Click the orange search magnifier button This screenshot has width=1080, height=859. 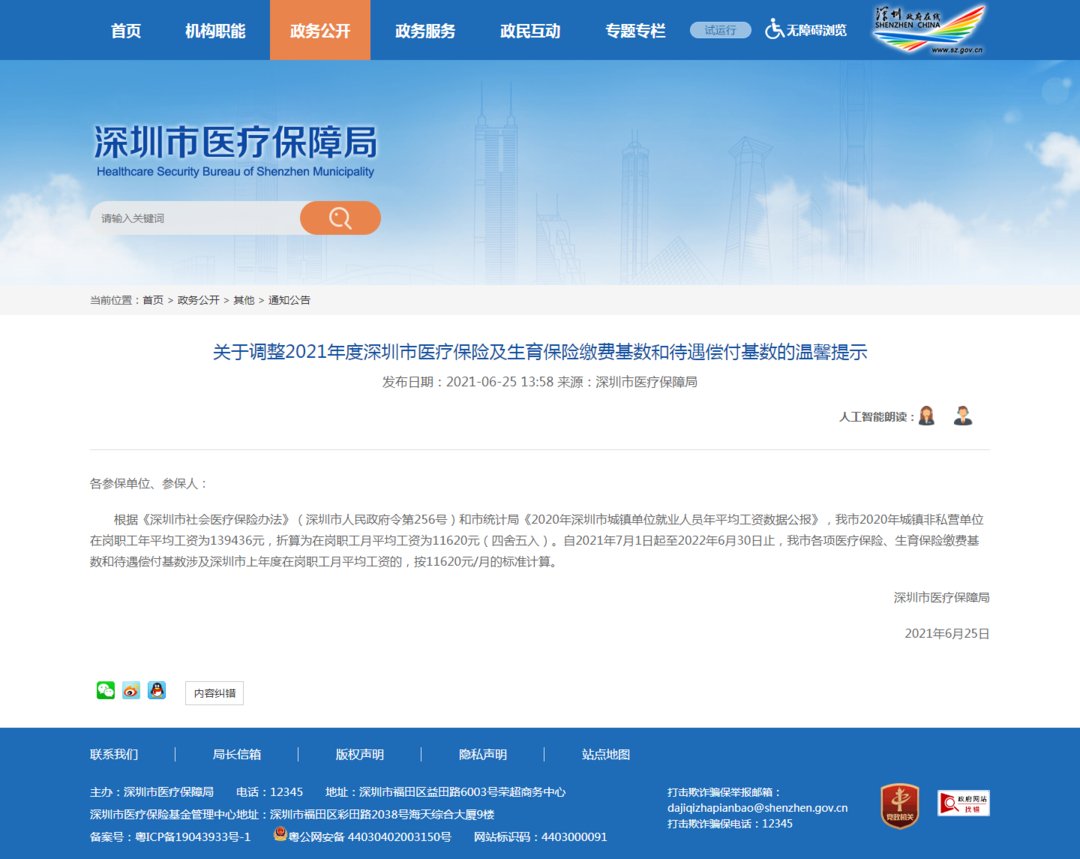click(x=340, y=218)
